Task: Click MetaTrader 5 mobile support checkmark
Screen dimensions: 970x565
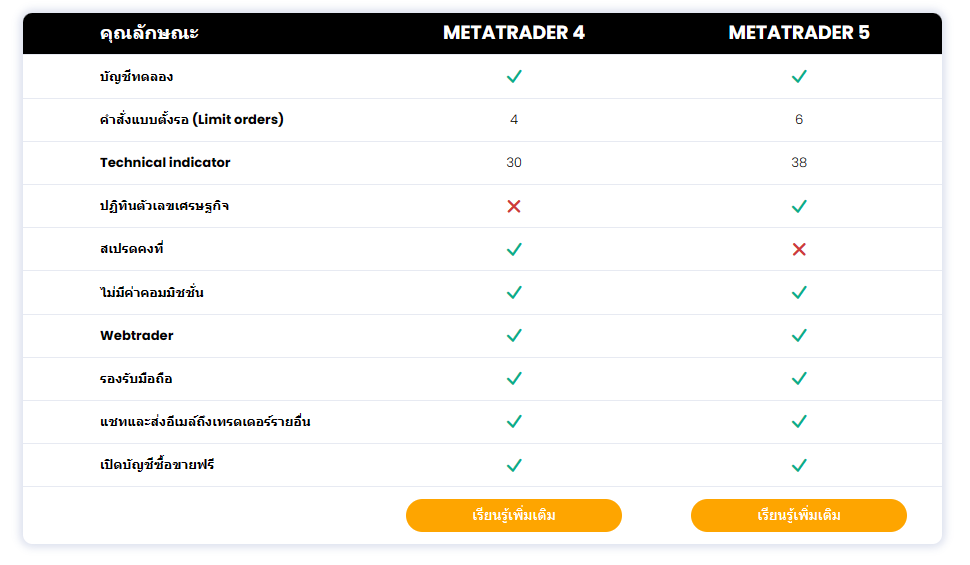Action: (x=799, y=378)
